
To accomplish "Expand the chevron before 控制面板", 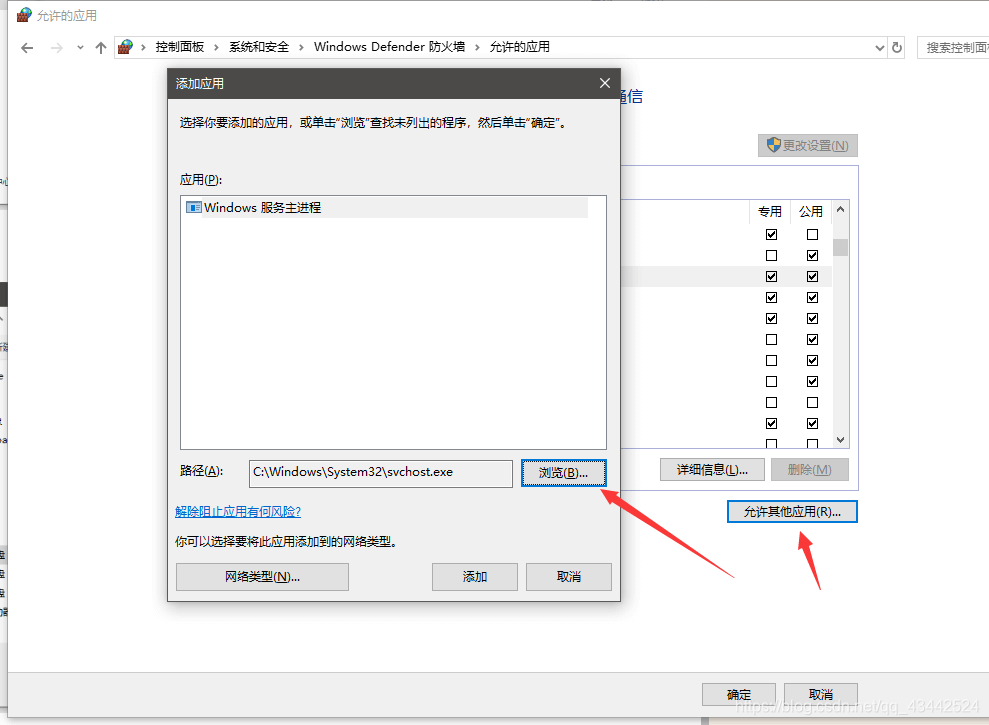I will tap(143, 47).
